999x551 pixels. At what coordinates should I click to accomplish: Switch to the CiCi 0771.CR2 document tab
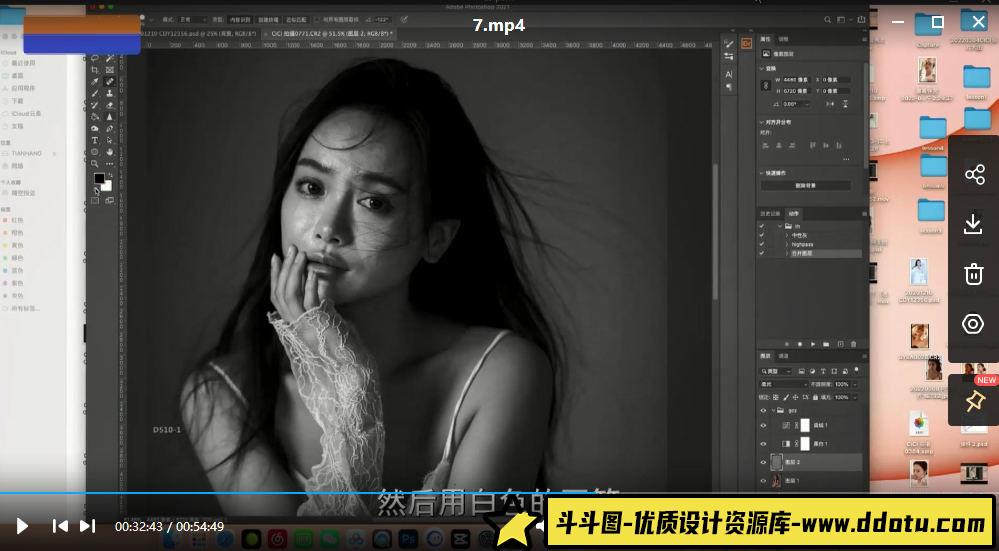331,32
